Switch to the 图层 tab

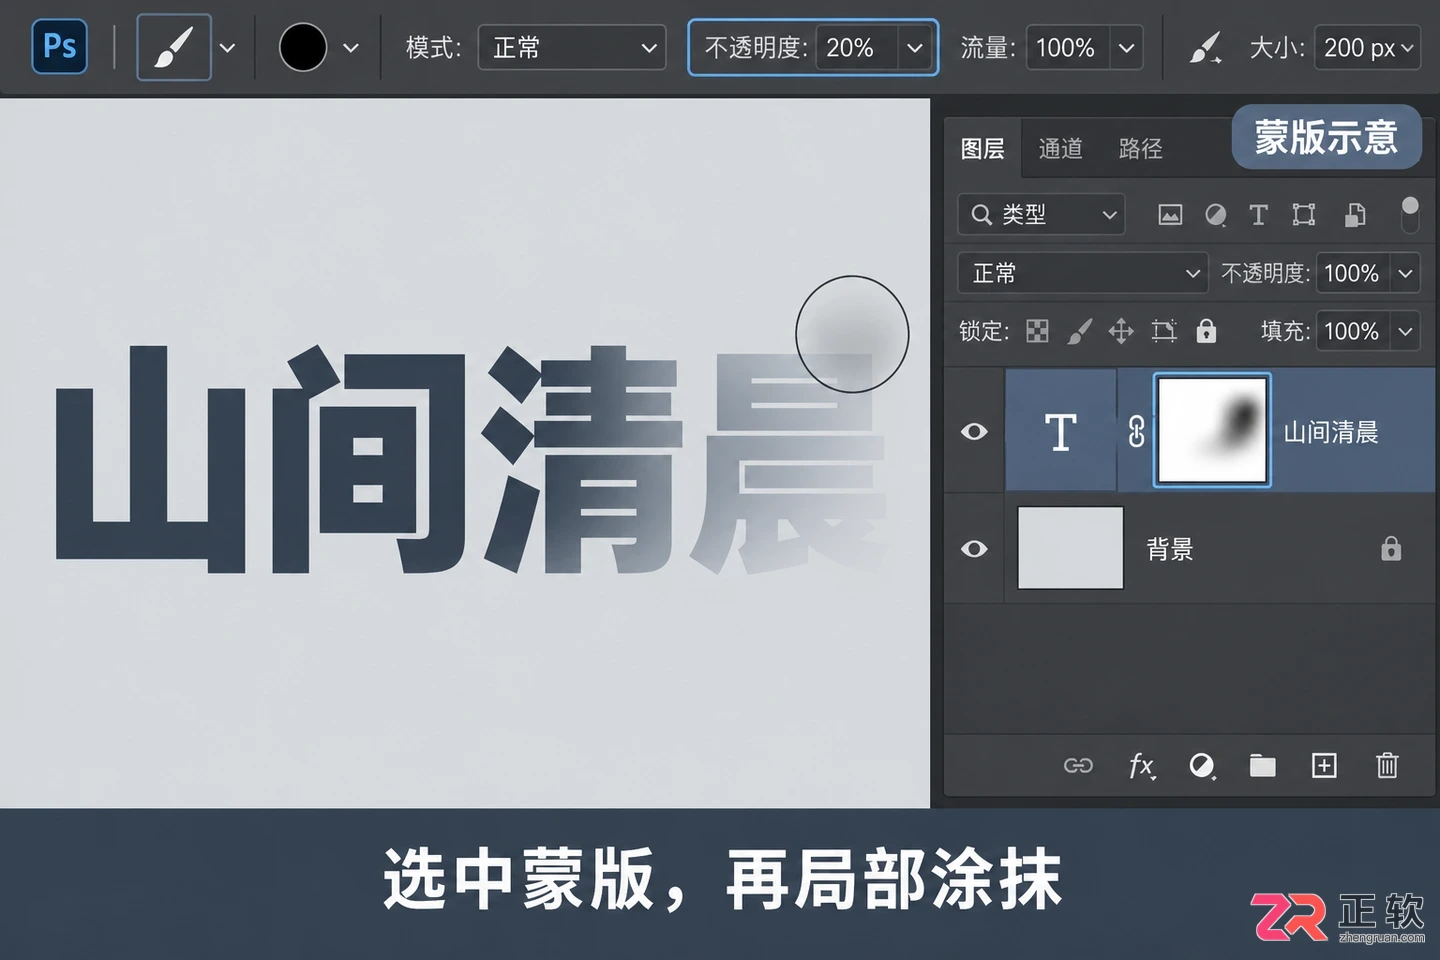click(x=982, y=149)
